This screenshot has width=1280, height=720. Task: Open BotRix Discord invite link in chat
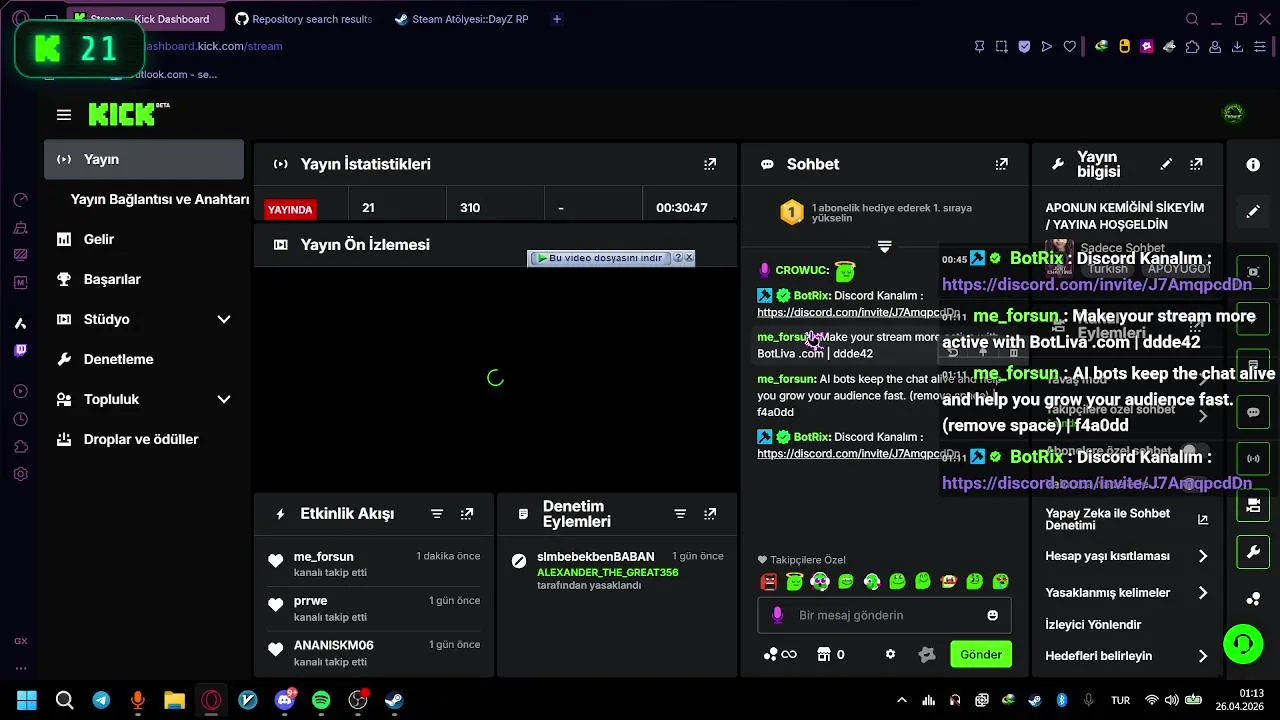pyautogui.click(x=848, y=312)
